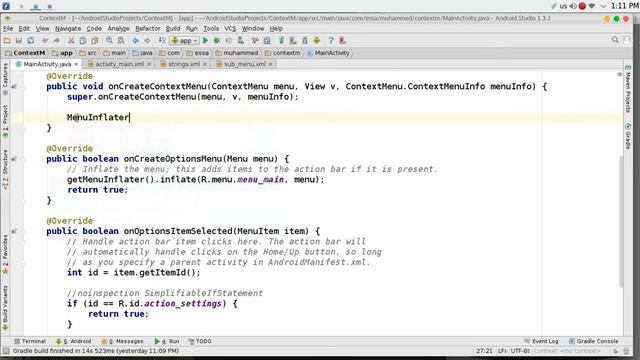
Task: Click the Paste icon in toolbar
Action: pos(95,40)
